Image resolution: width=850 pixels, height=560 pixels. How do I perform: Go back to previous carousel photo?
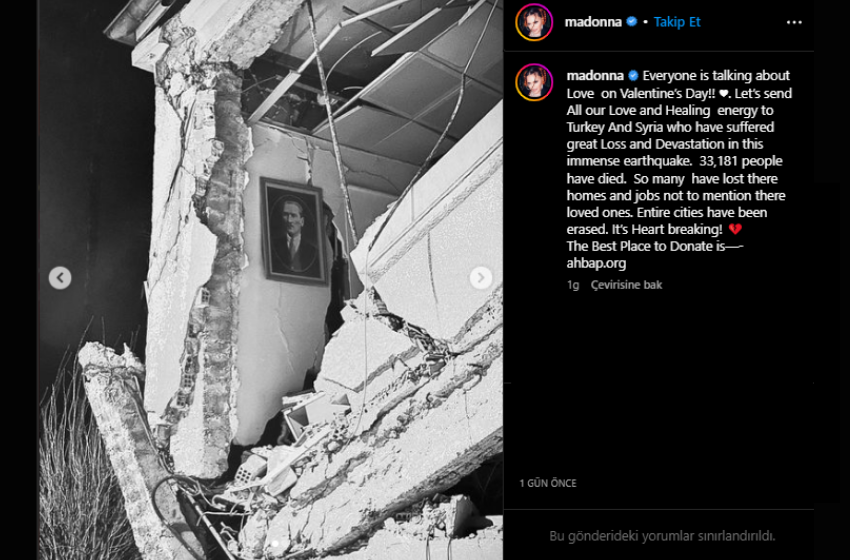(60, 278)
